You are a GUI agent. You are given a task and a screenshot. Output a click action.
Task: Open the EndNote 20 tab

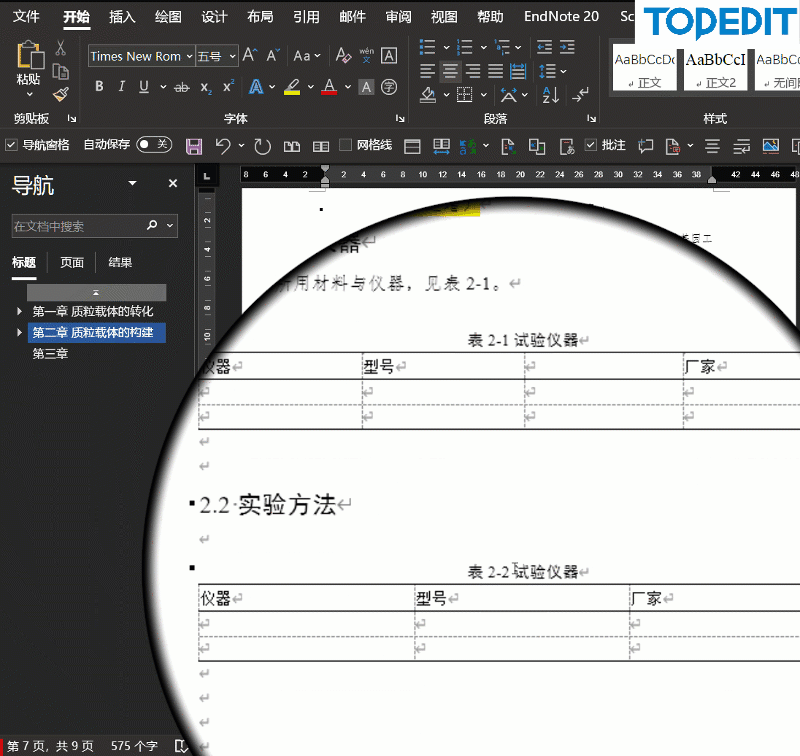pyautogui.click(x=561, y=16)
